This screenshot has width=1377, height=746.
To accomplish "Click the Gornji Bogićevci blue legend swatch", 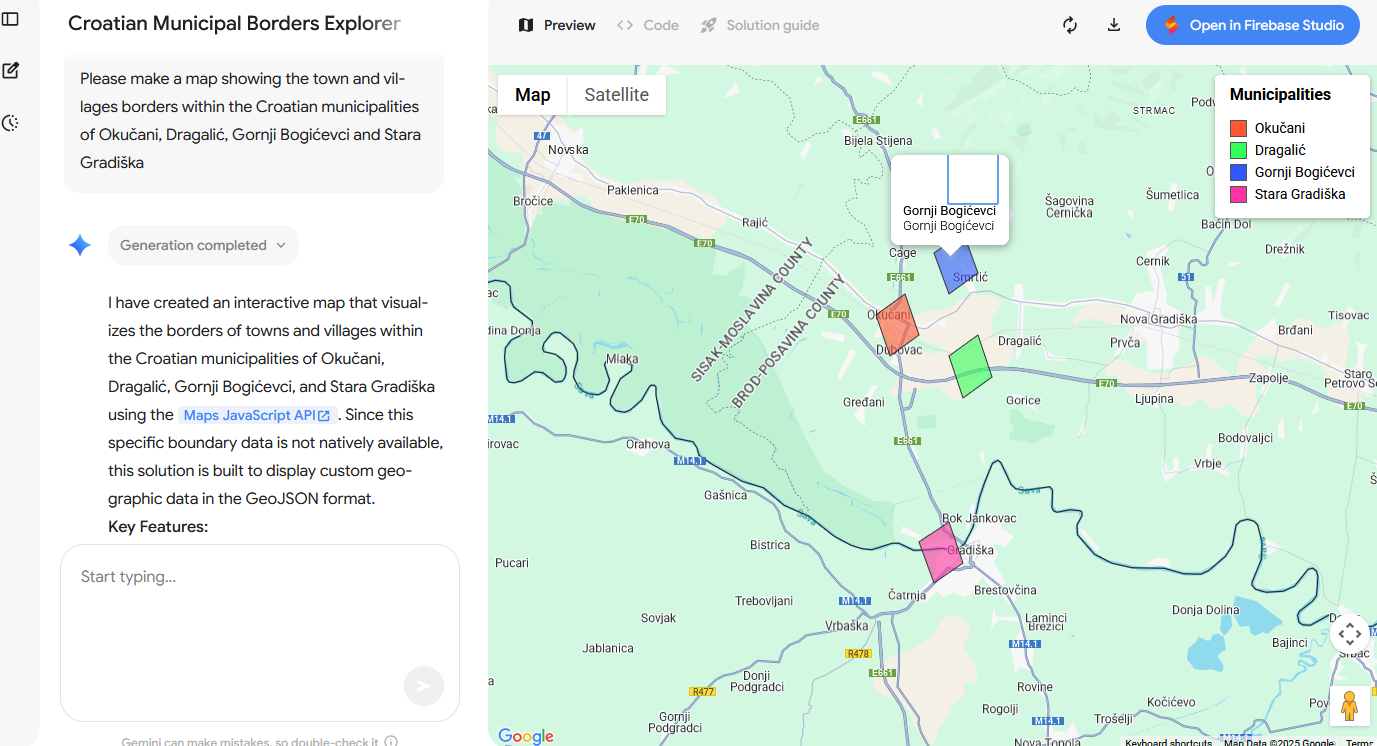I will coord(1238,172).
